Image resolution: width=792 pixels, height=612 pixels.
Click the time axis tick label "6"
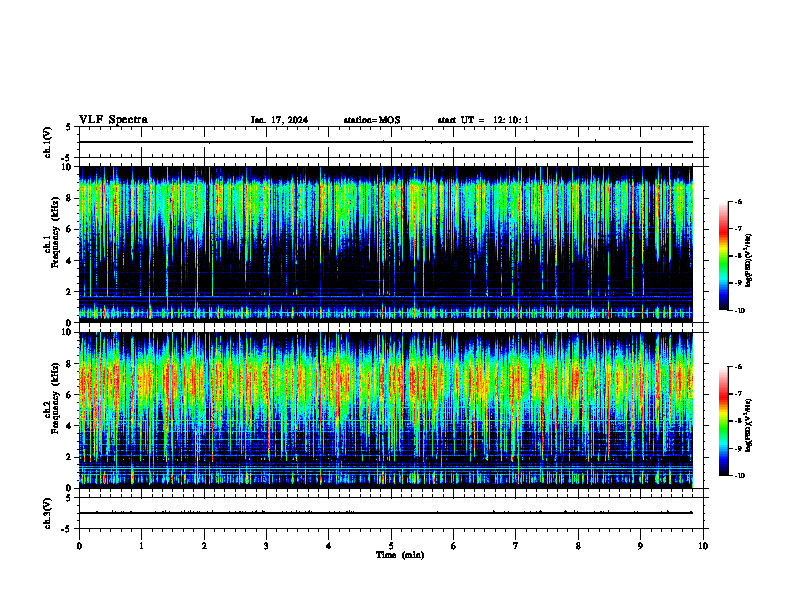(453, 546)
